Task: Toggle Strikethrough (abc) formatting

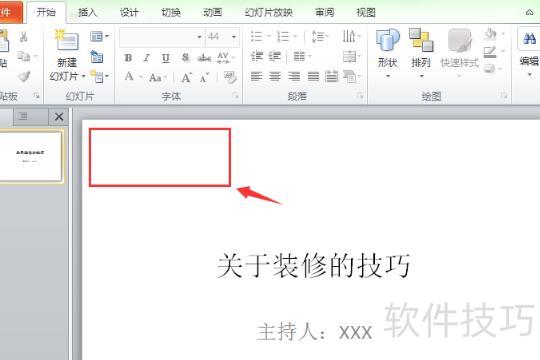Action: point(204,58)
